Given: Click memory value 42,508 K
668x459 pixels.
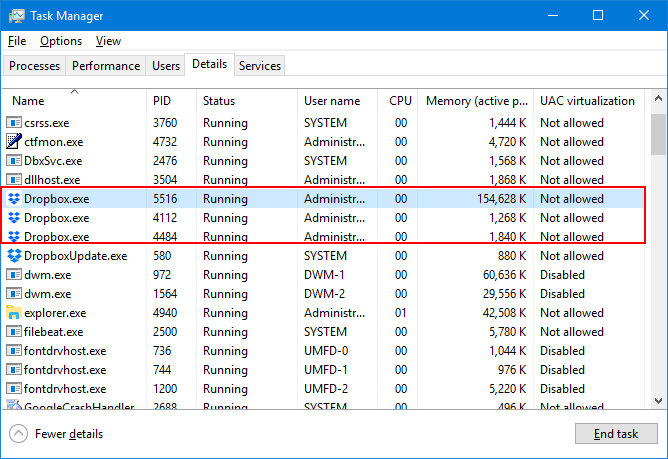Looking at the screenshot, I should click(x=504, y=313).
